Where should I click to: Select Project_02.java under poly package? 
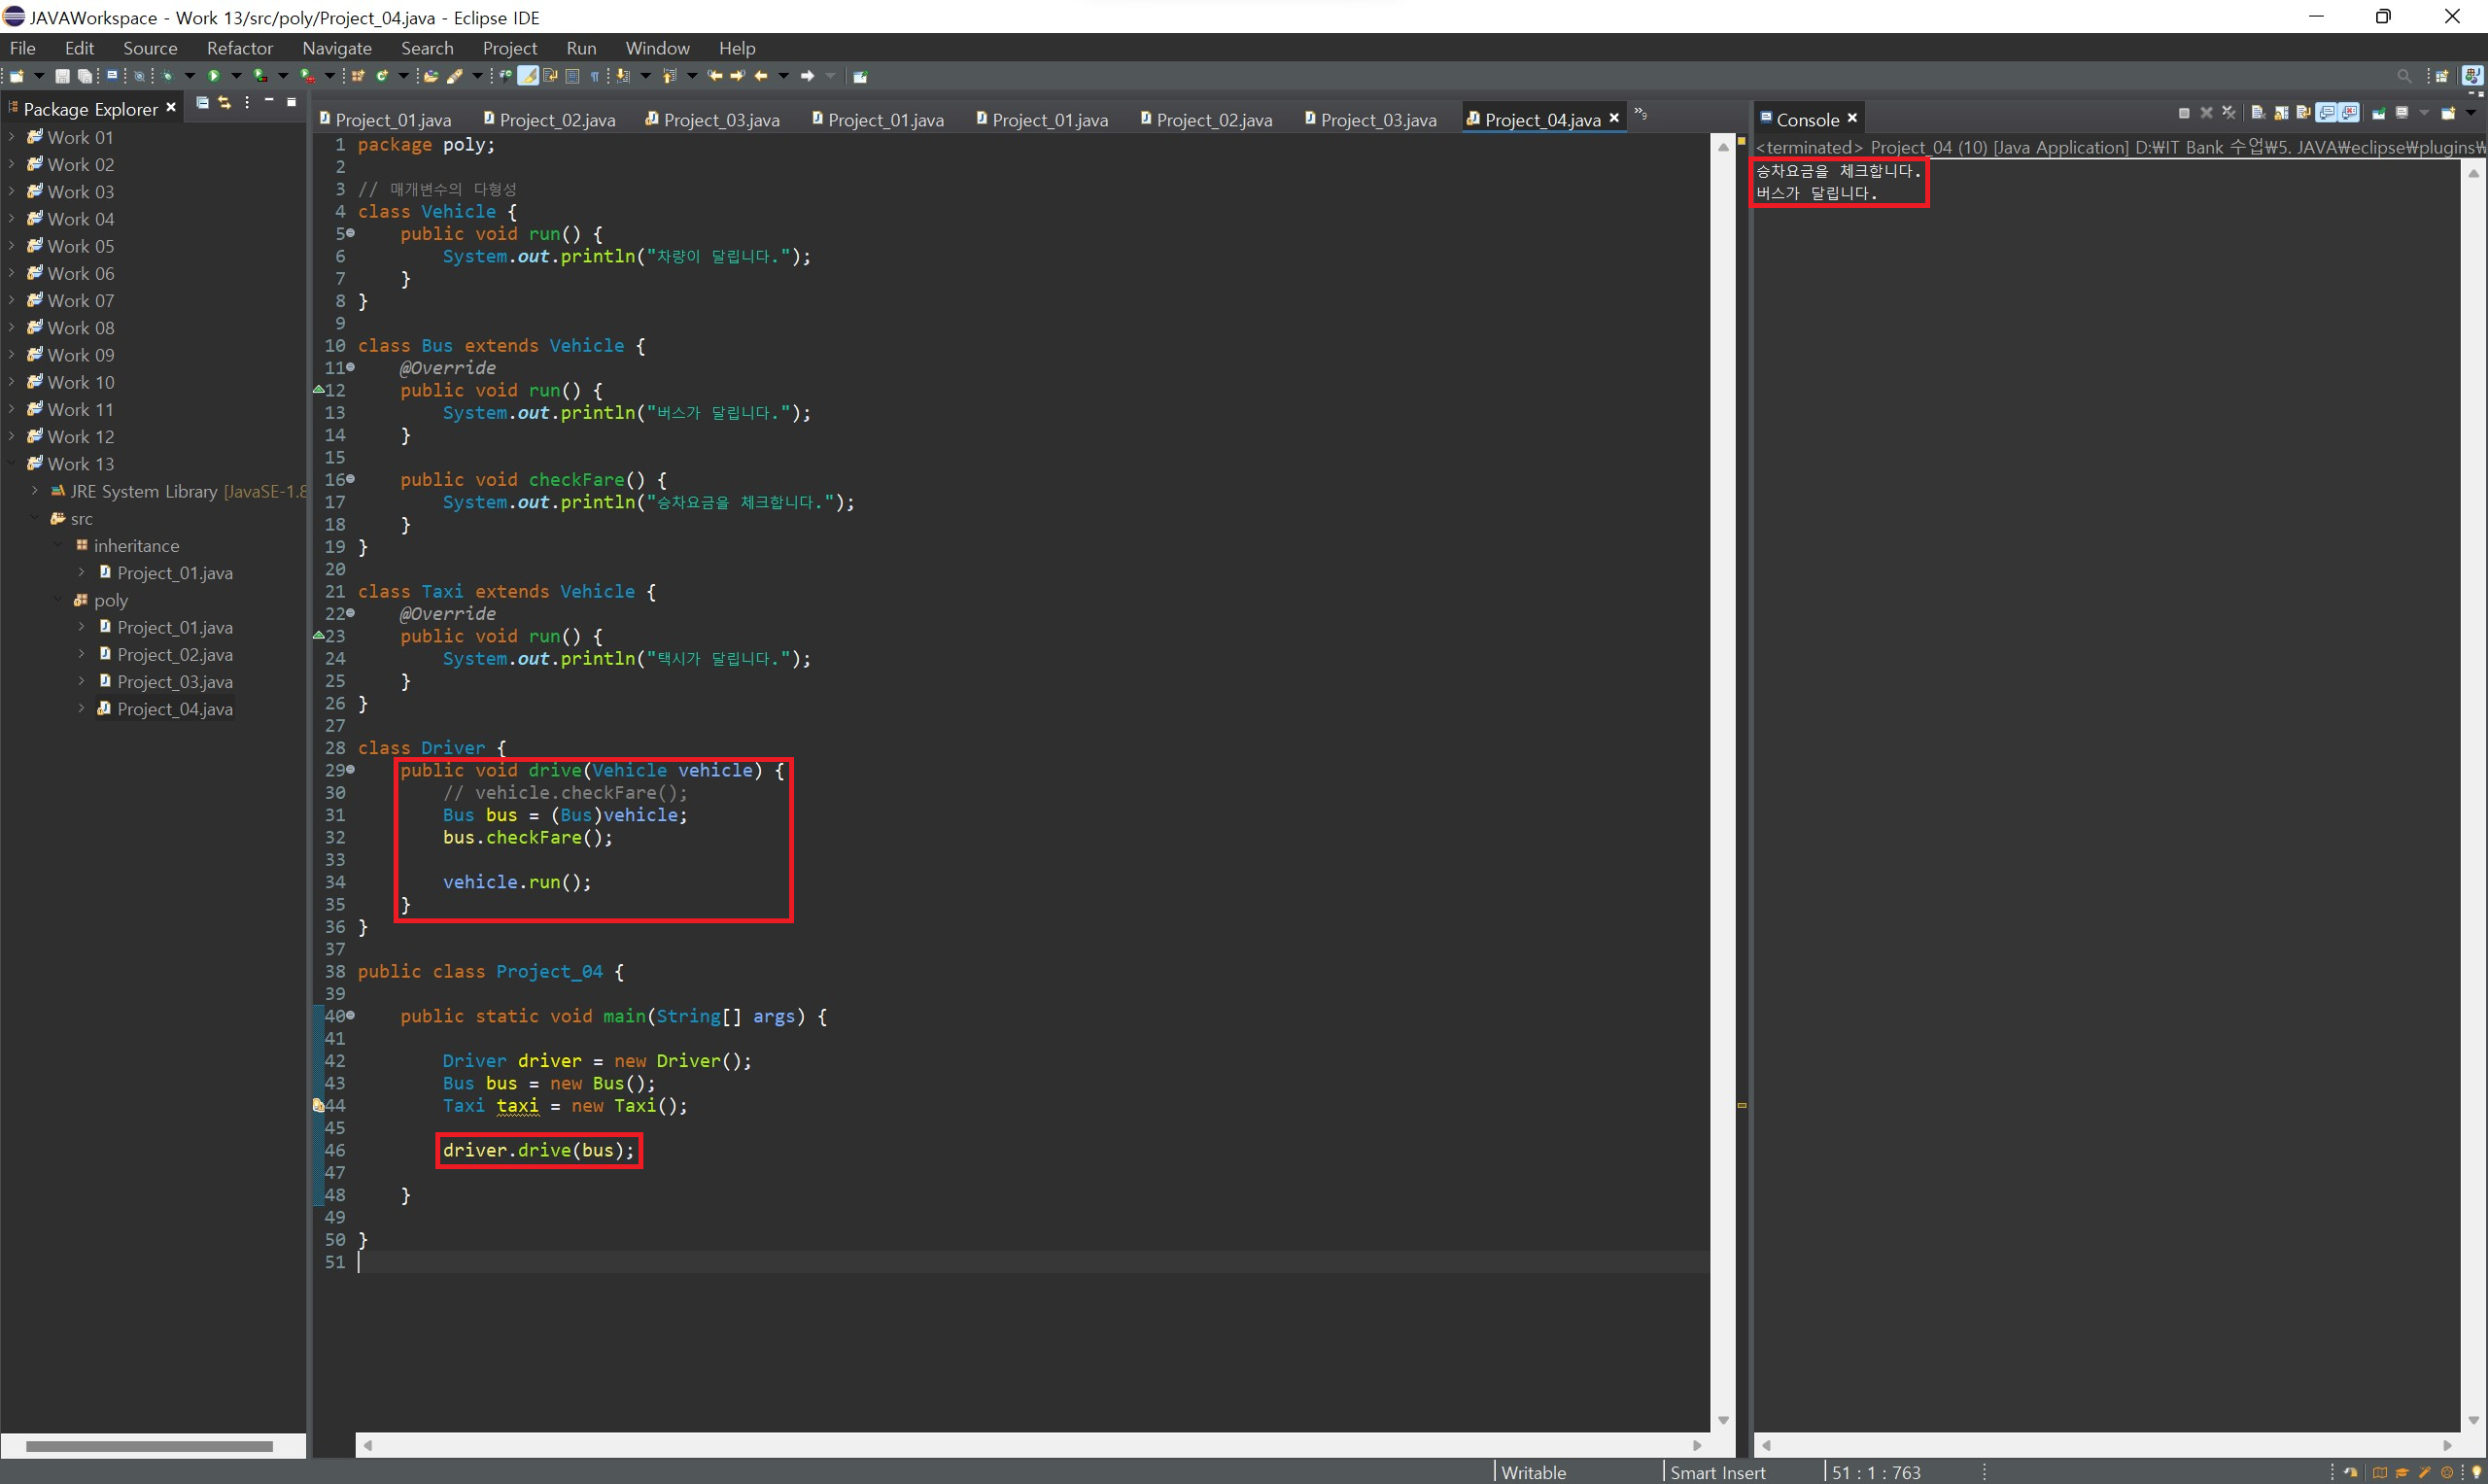[x=174, y=654]
